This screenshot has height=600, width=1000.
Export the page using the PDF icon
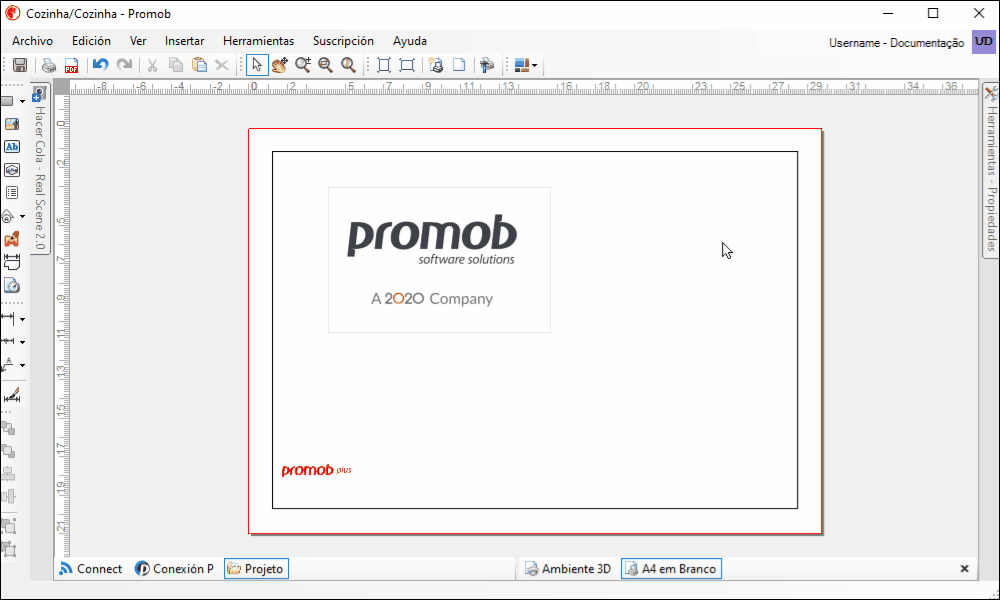71,65
